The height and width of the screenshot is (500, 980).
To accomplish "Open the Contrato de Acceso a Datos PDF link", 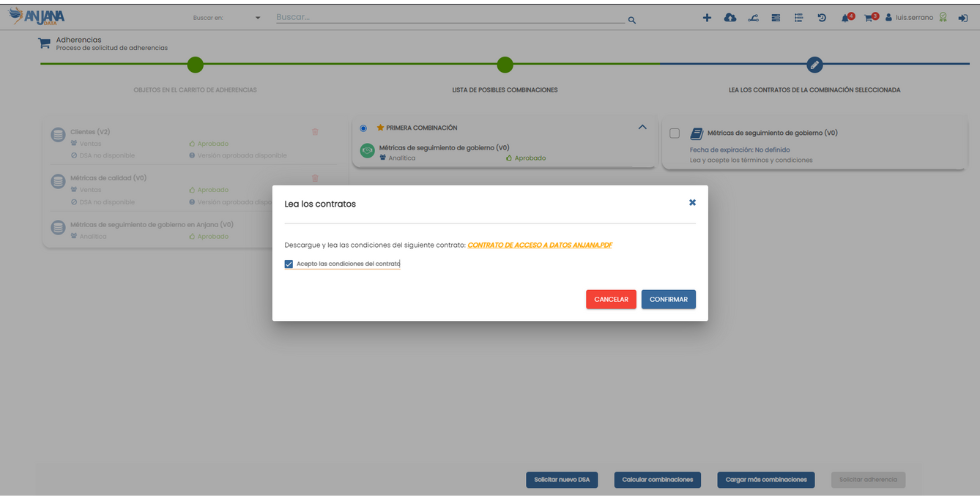I will pyautogui.click(x=539, y=245).
